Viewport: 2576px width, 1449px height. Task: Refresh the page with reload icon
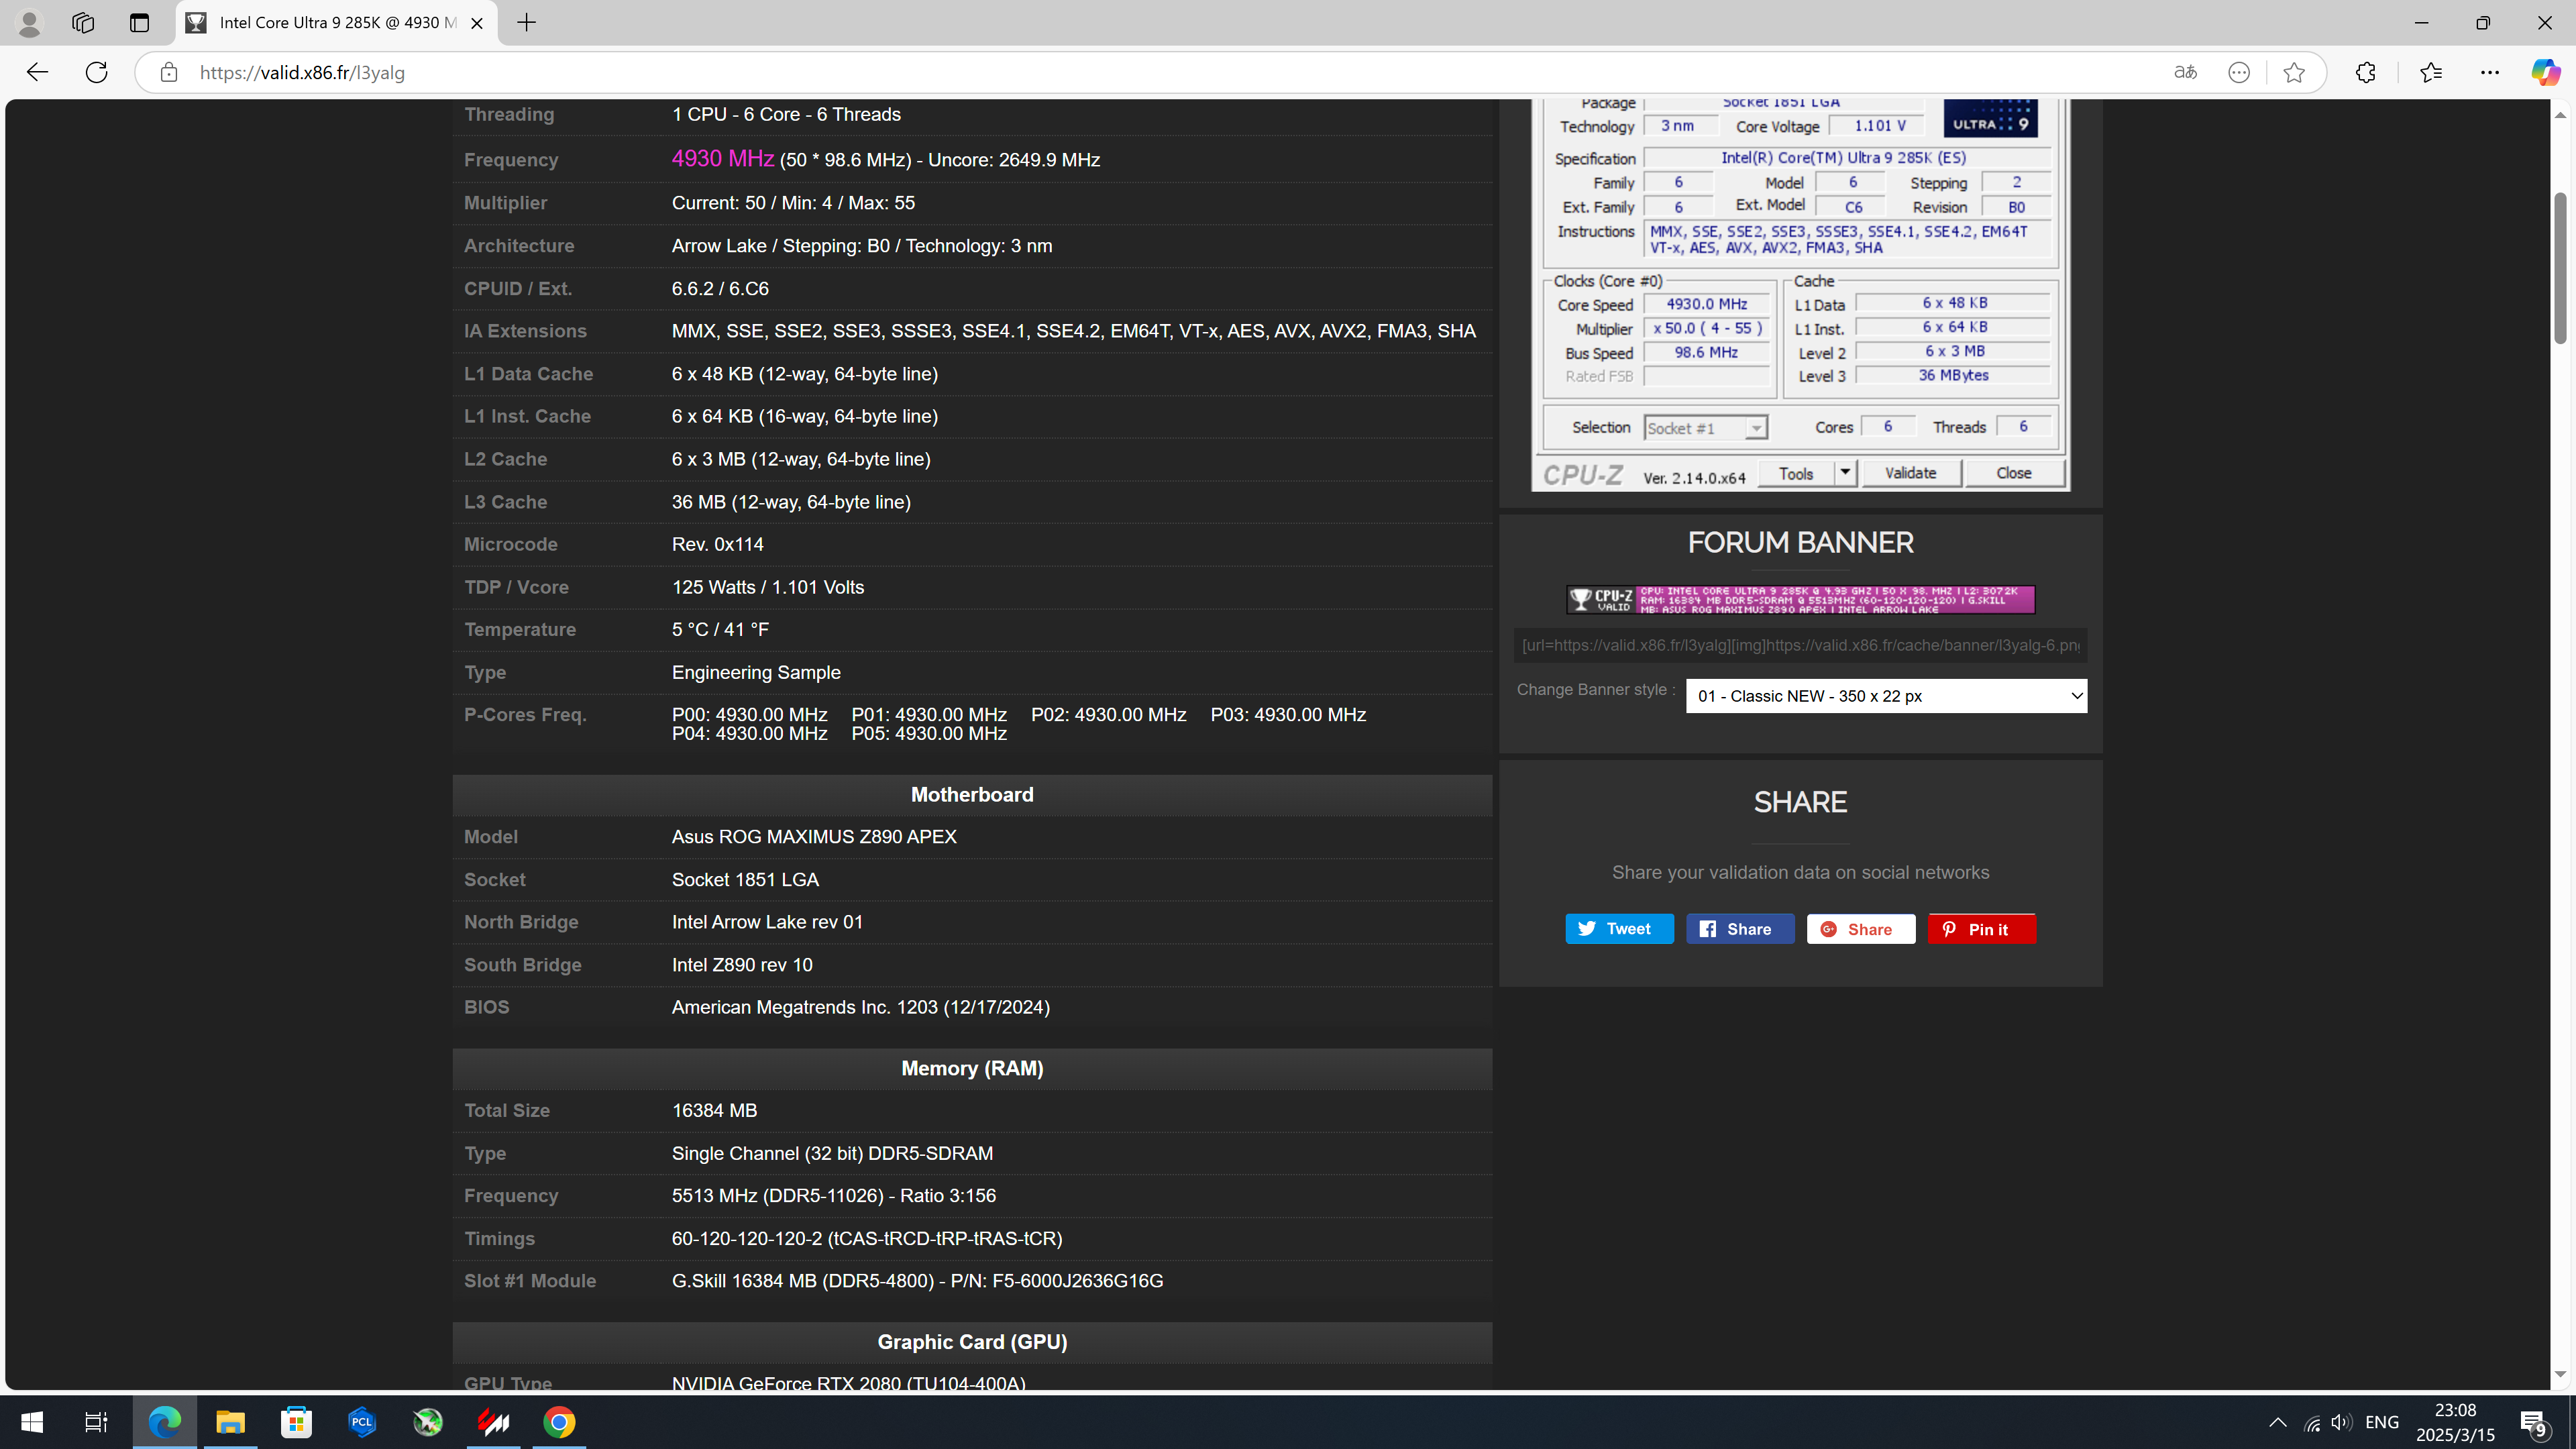[x=96, y=72]
